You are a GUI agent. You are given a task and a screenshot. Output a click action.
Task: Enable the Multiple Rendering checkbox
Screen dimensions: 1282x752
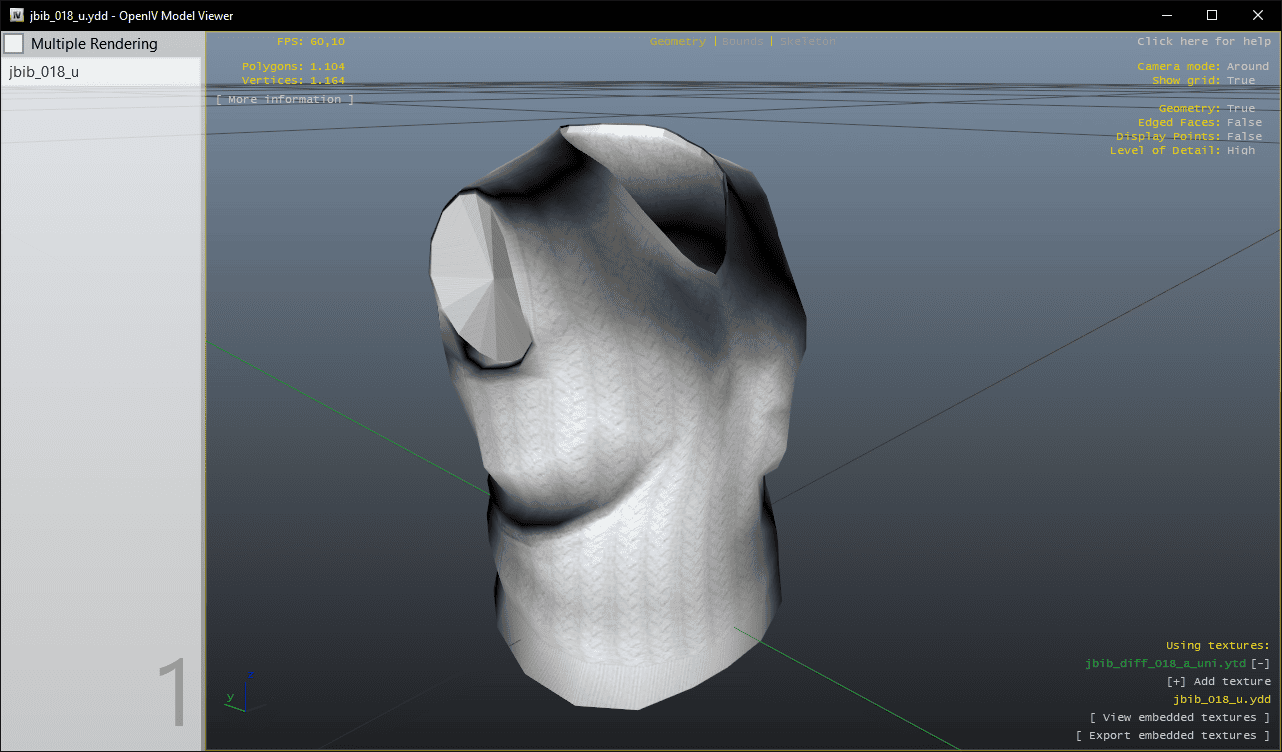pos(14,44)
